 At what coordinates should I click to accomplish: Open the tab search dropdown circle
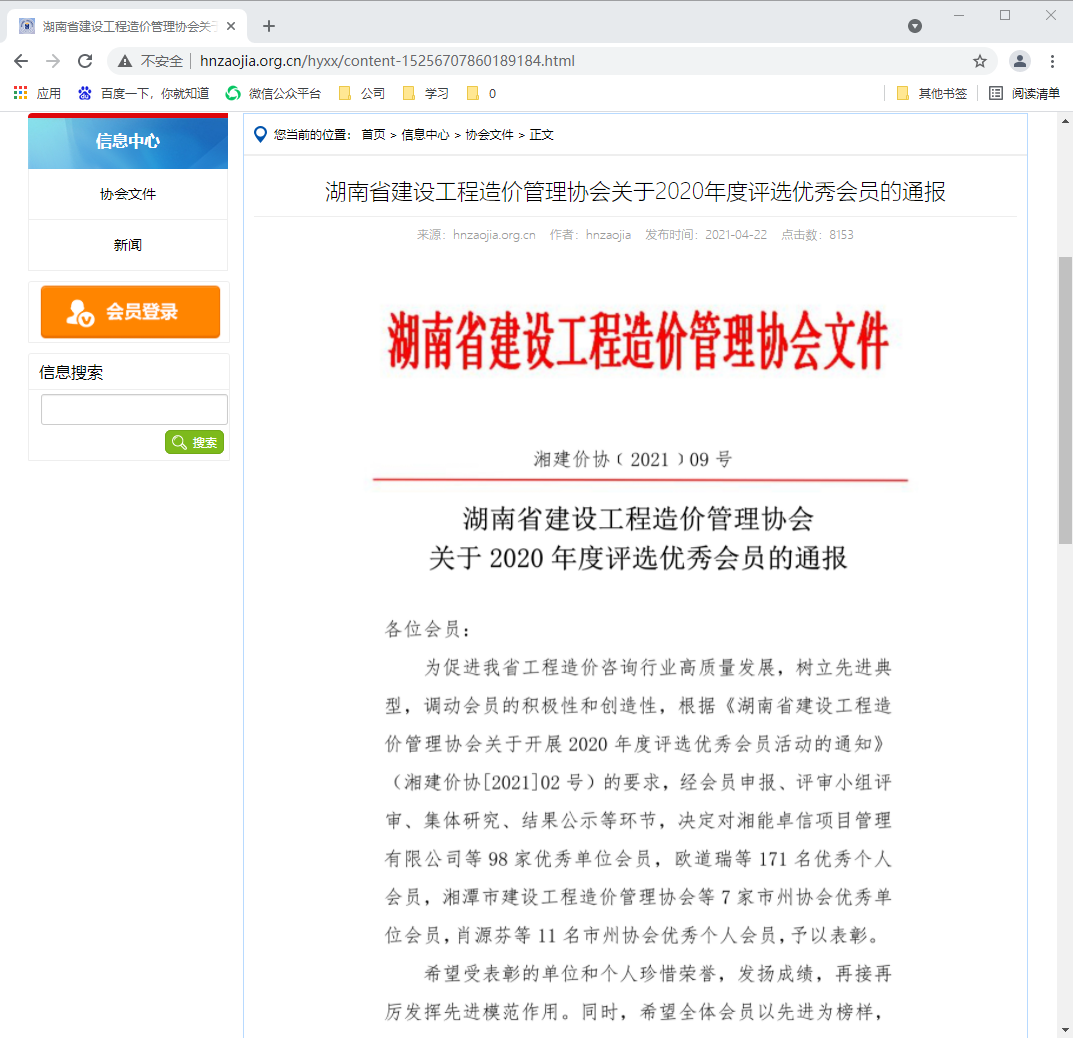coord(915,26)
